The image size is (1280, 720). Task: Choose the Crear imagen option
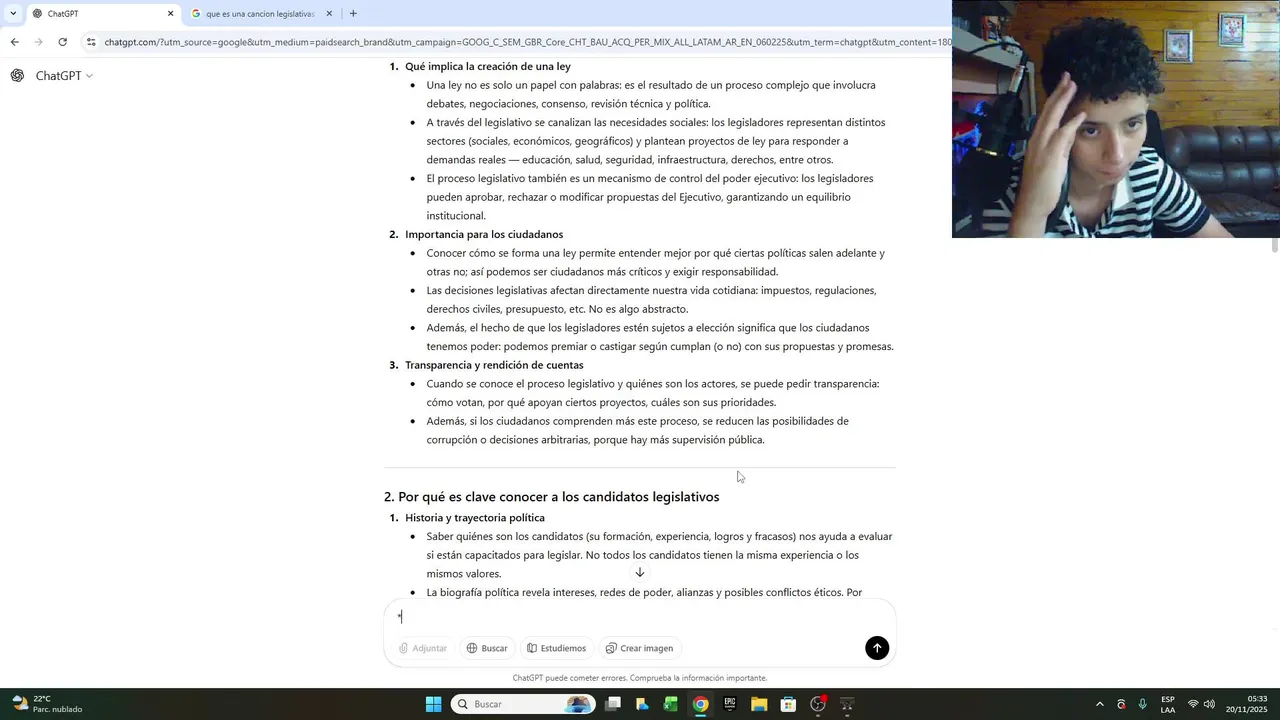[x=639, y=648]
